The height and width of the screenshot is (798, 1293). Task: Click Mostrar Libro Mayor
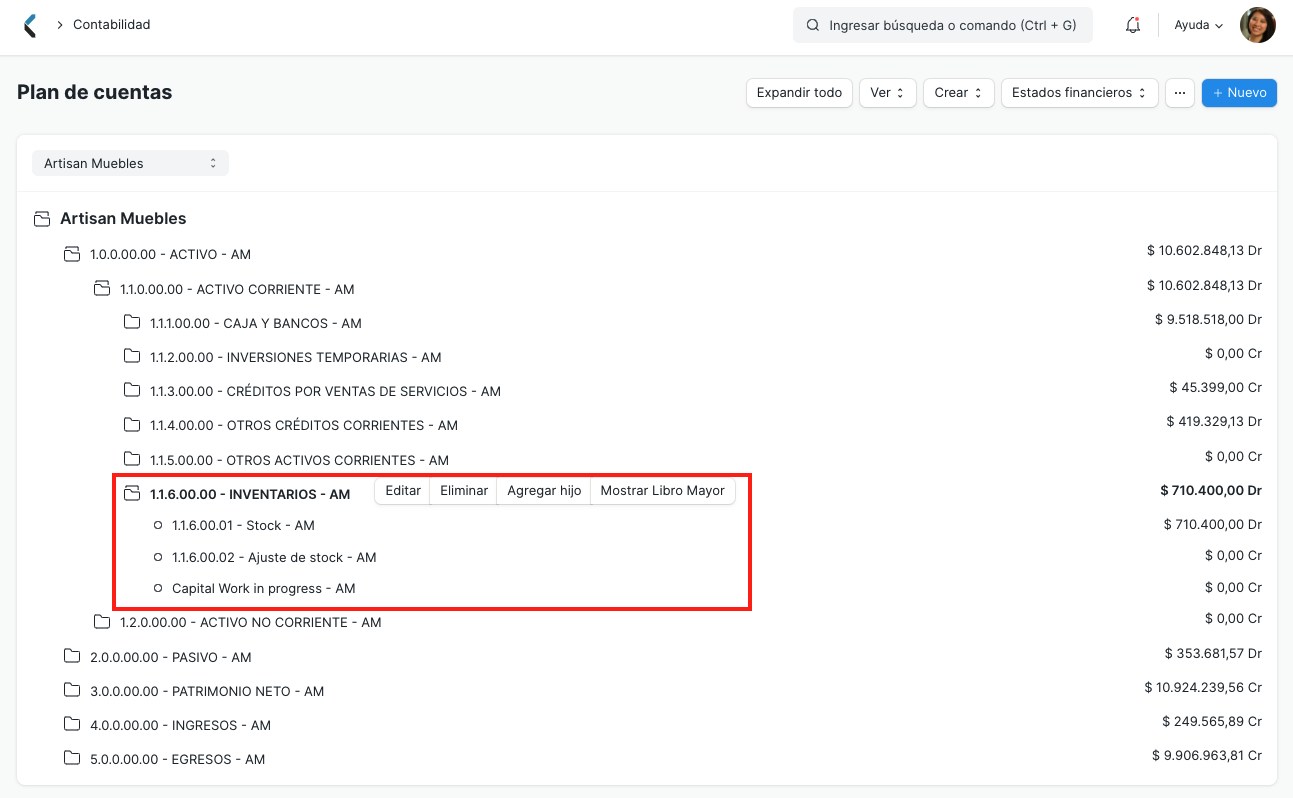coord(662,491)
